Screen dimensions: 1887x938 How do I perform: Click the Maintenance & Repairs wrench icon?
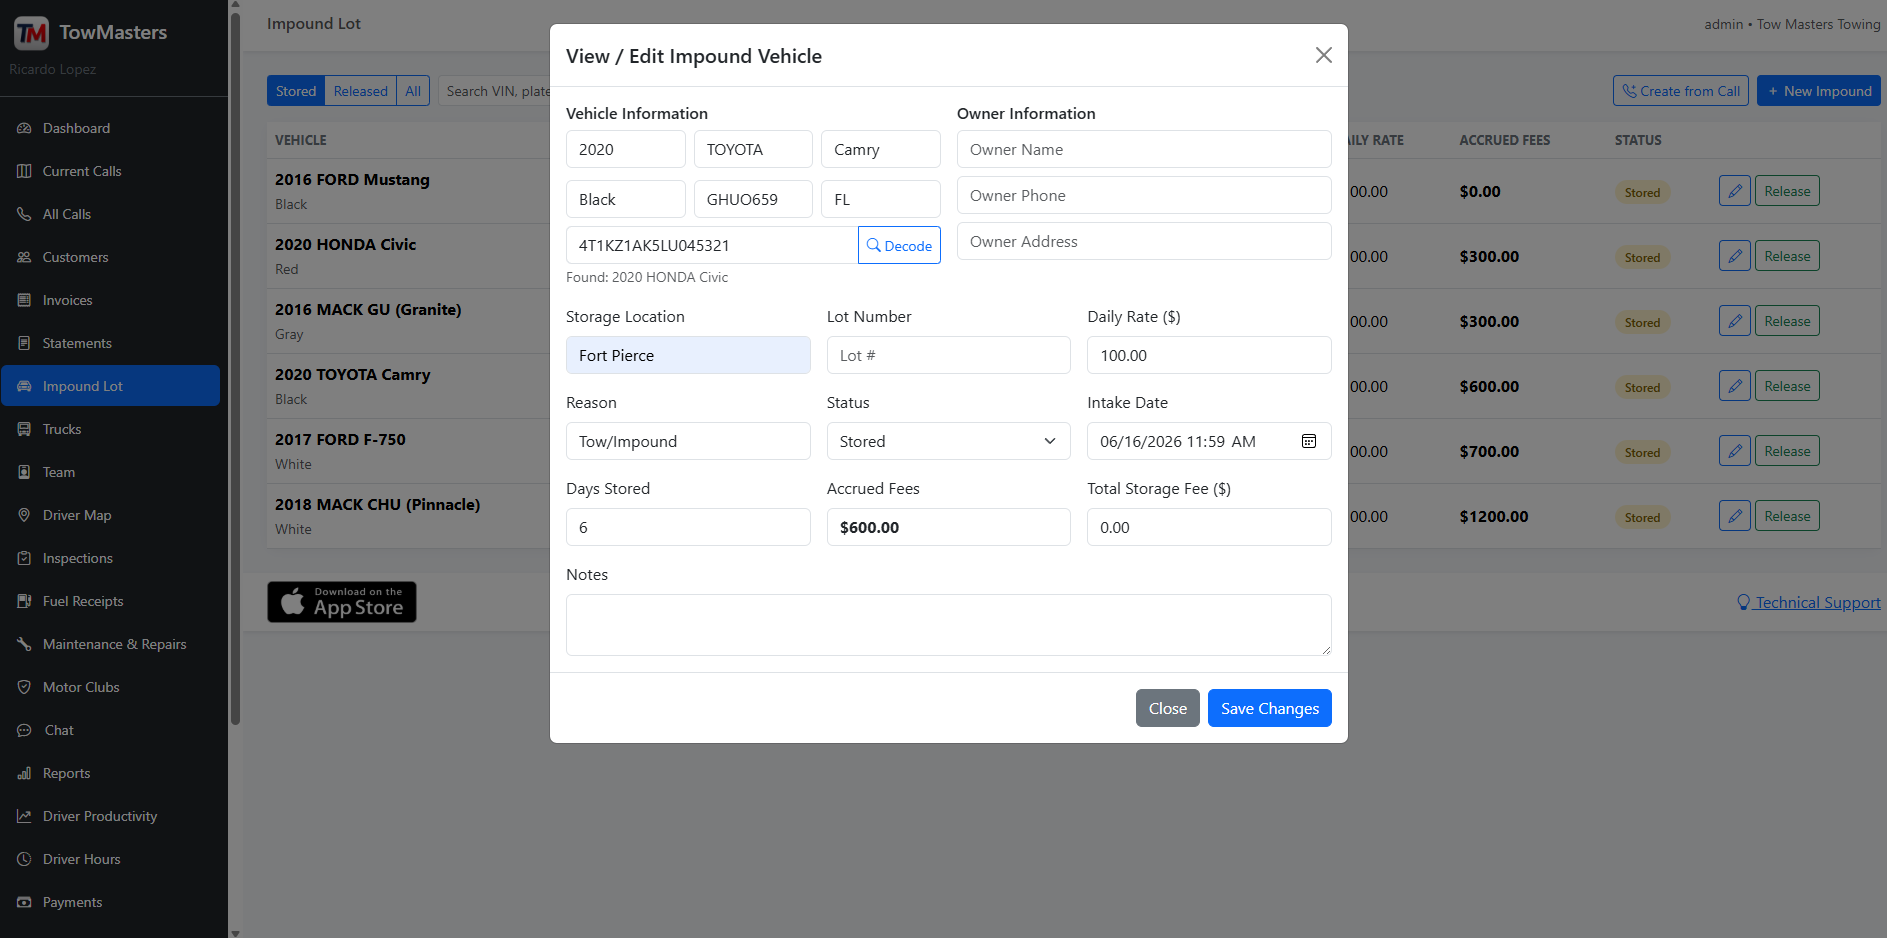24,644
